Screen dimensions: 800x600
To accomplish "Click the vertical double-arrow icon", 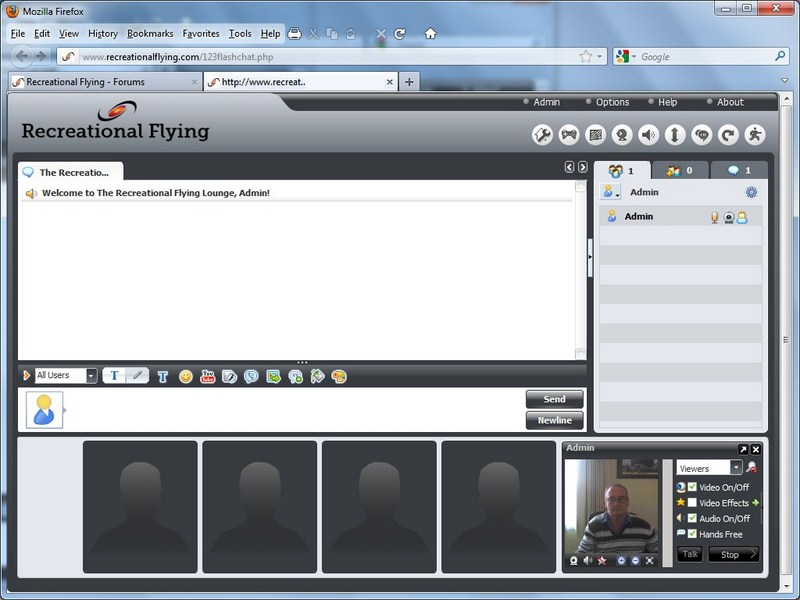I will 675,135.
